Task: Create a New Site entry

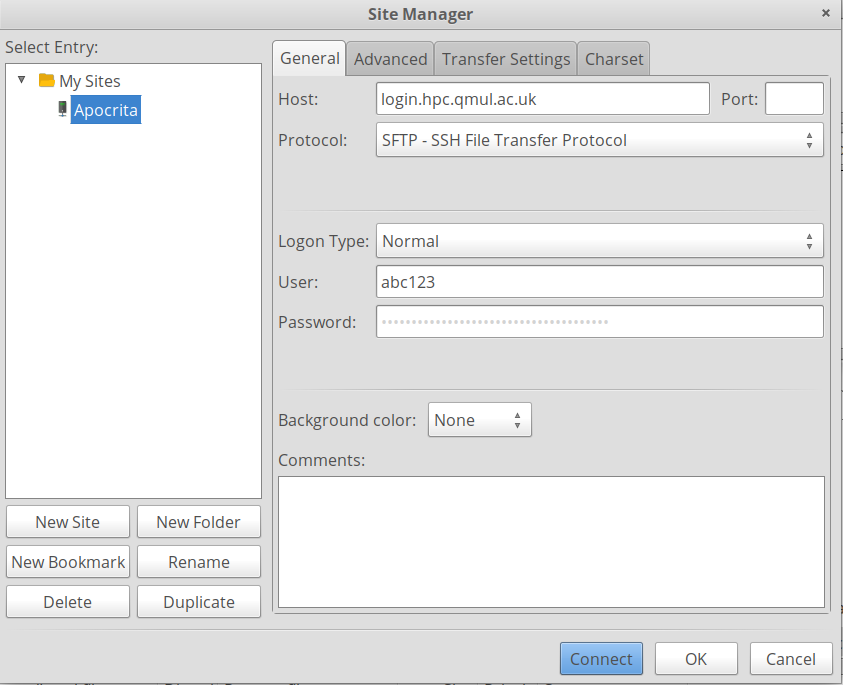Action: [x=67, y=521]
